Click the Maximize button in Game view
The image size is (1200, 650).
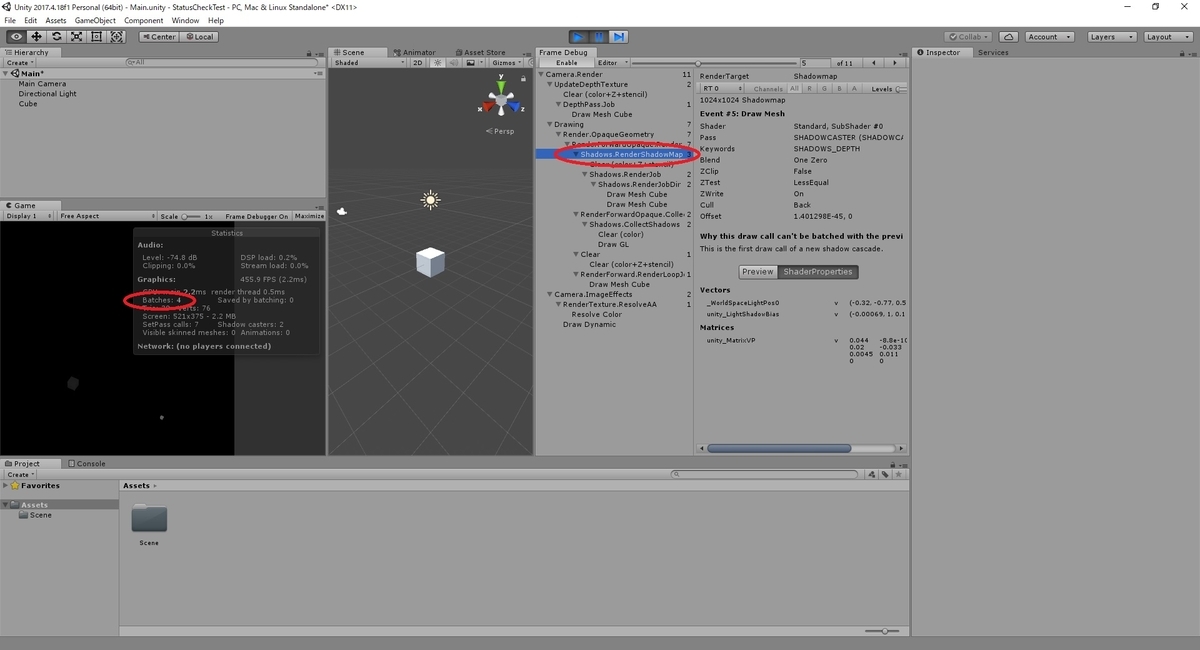click(308, 214)
